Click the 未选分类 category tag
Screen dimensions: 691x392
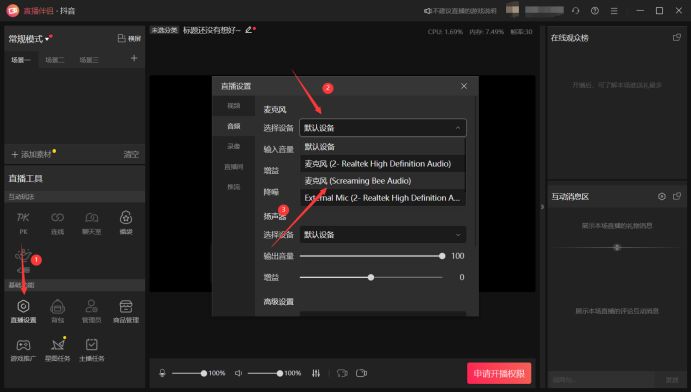(x=164, y=30)
